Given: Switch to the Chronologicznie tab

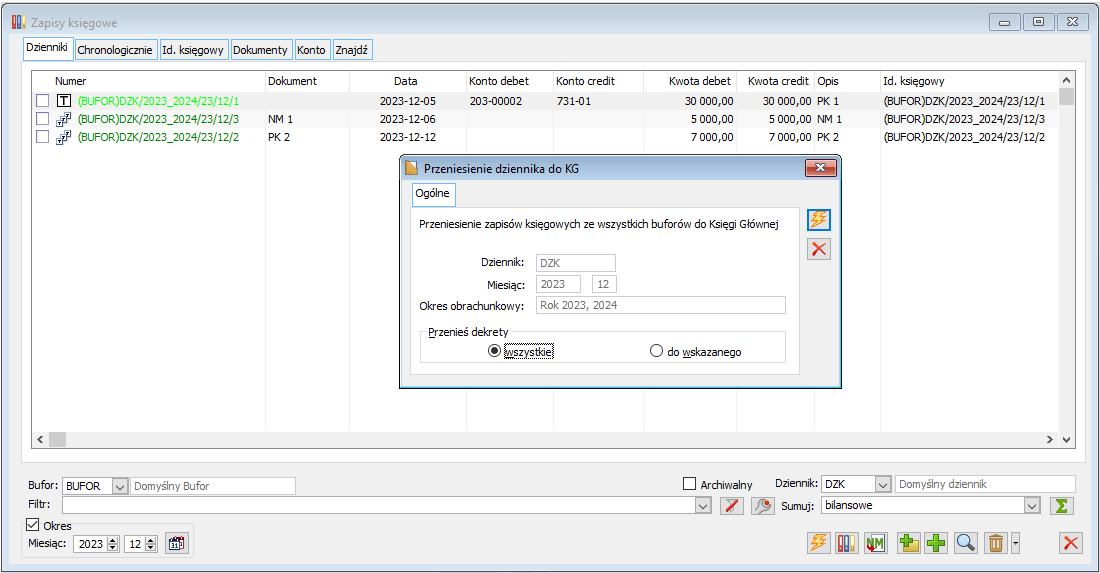Looking at the screenshot, I should tap(115, 50).
